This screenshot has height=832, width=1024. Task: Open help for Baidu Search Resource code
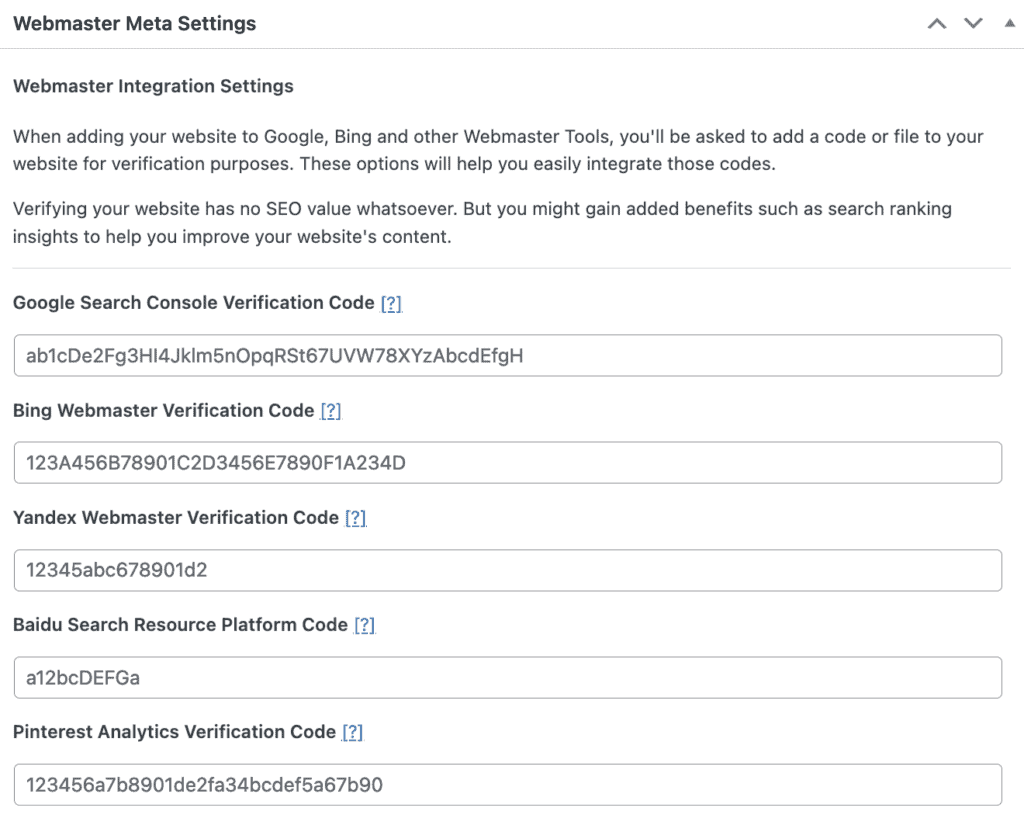pyautogui.click(x=364, y=625)
